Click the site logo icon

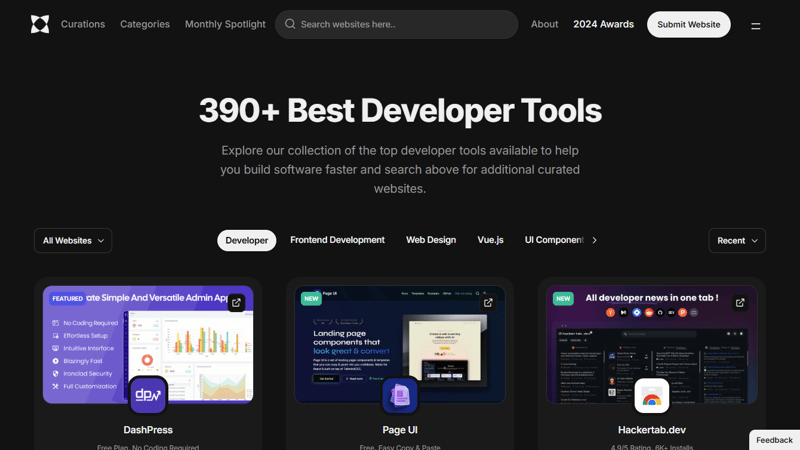coord(40,24)
